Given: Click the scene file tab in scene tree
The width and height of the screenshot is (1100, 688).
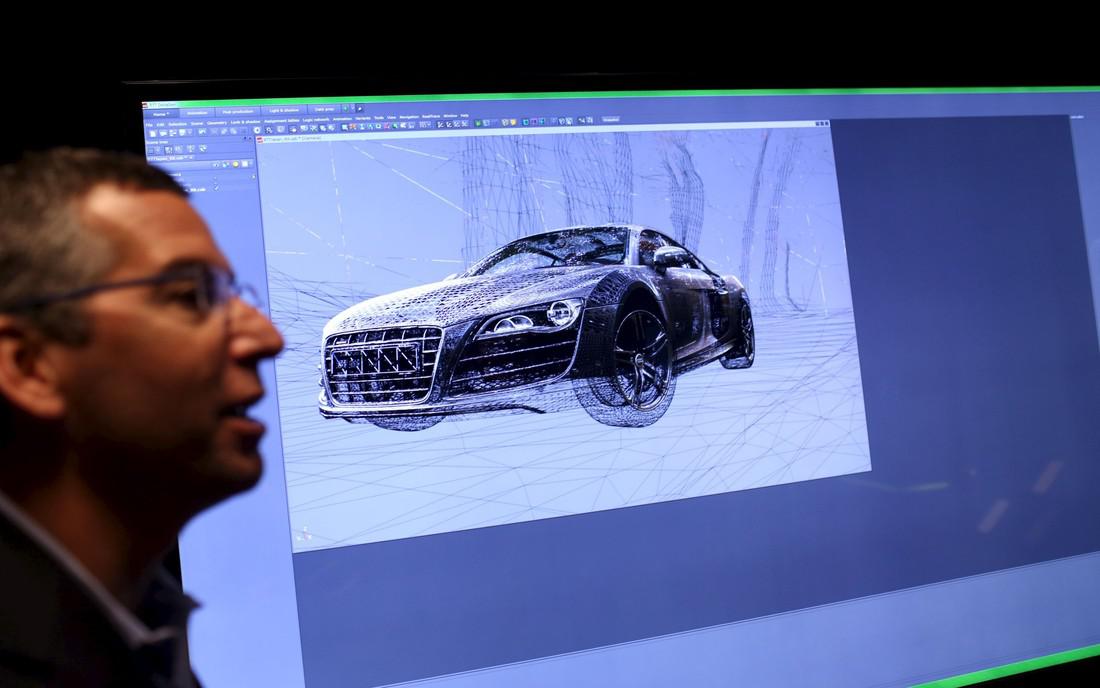Looking at the screenshot, I should coord(171,158).
